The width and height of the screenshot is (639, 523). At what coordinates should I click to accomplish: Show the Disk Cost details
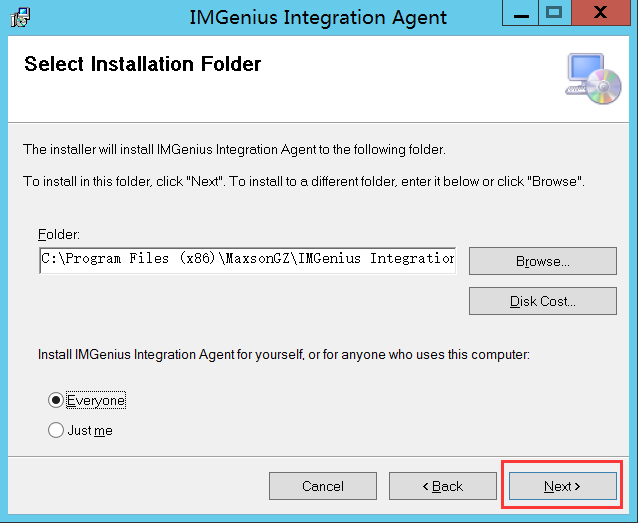point(542,301)
